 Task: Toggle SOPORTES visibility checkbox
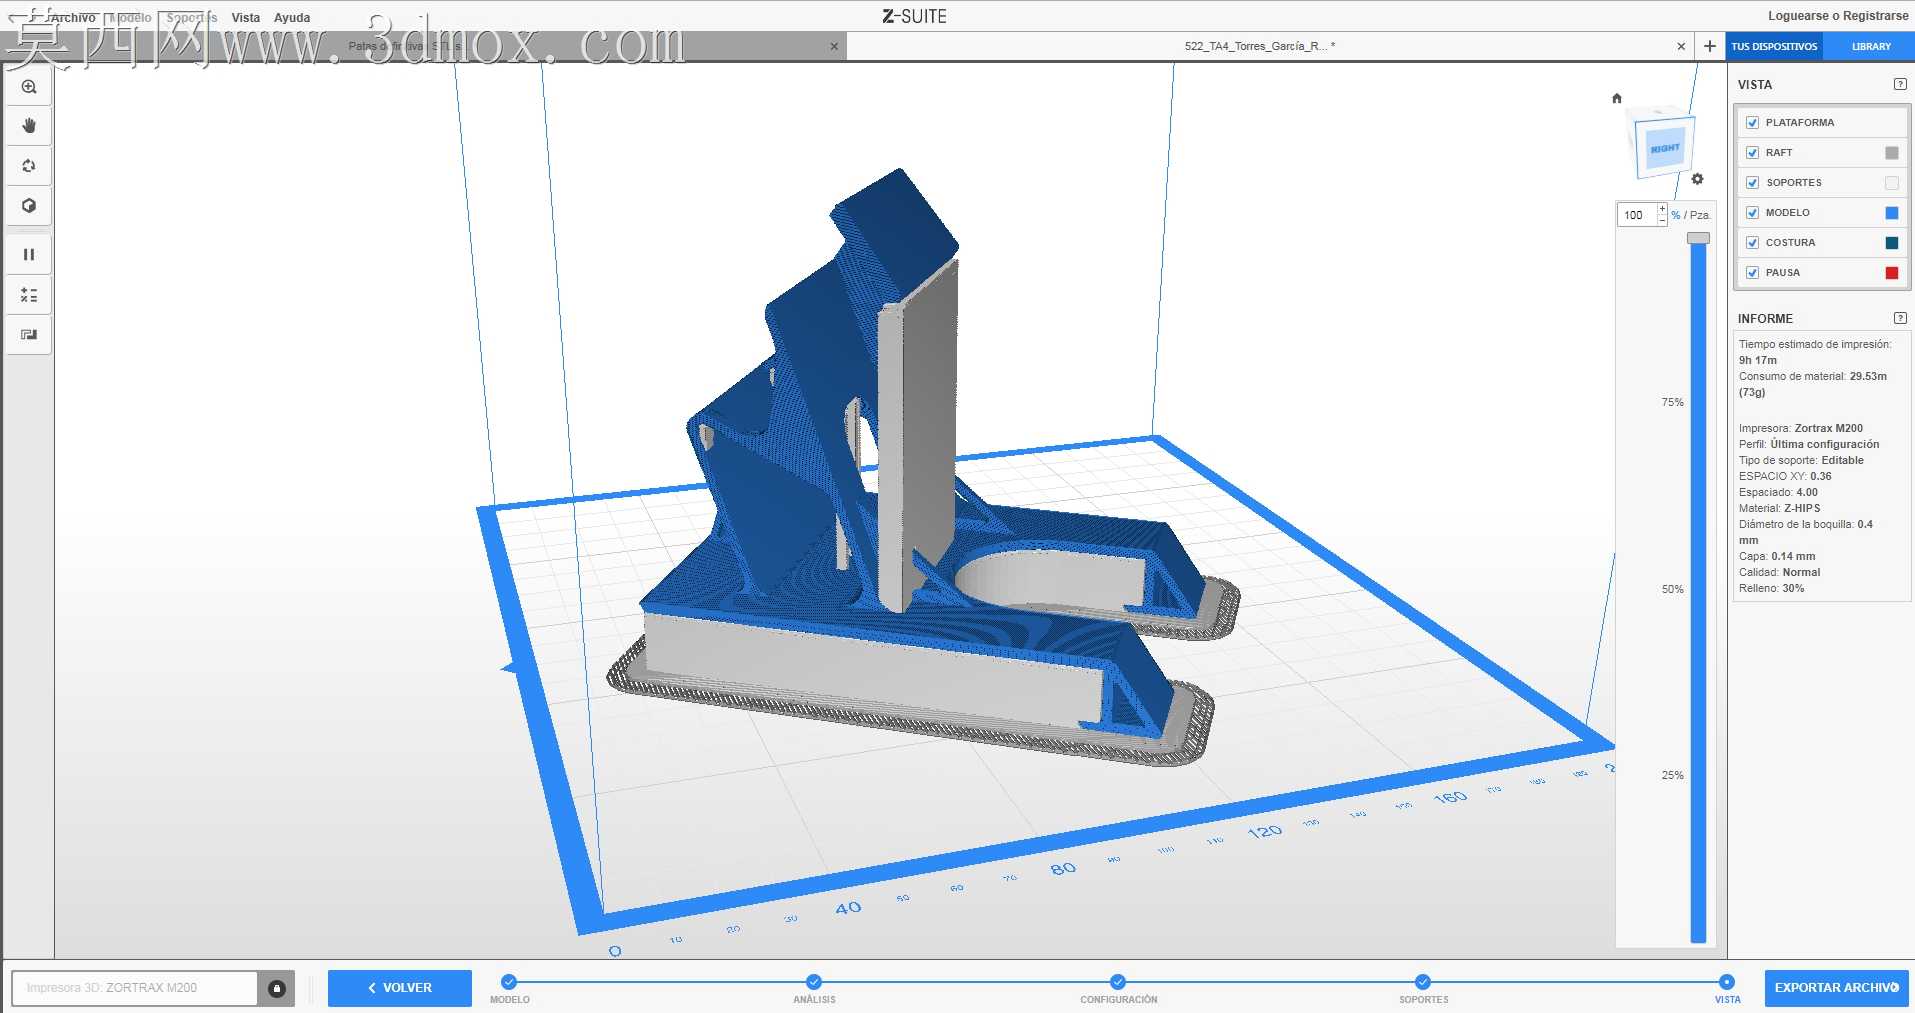(x=1752, y=183)
